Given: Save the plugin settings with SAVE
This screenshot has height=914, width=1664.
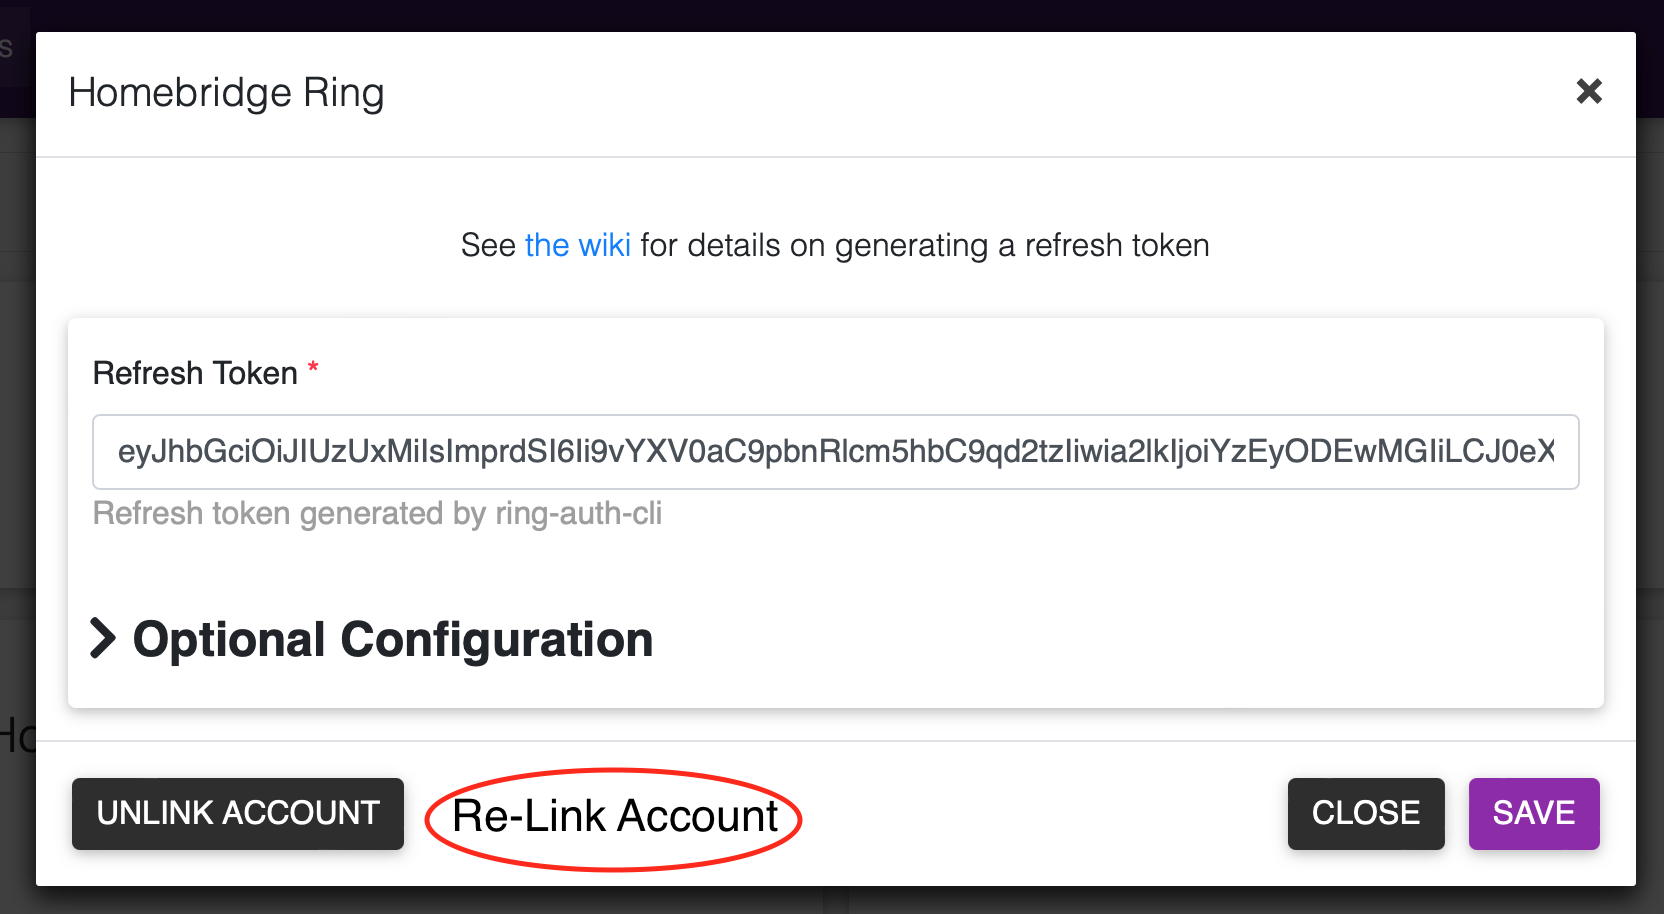Looking at the screenshot, I should point(1534,813).
